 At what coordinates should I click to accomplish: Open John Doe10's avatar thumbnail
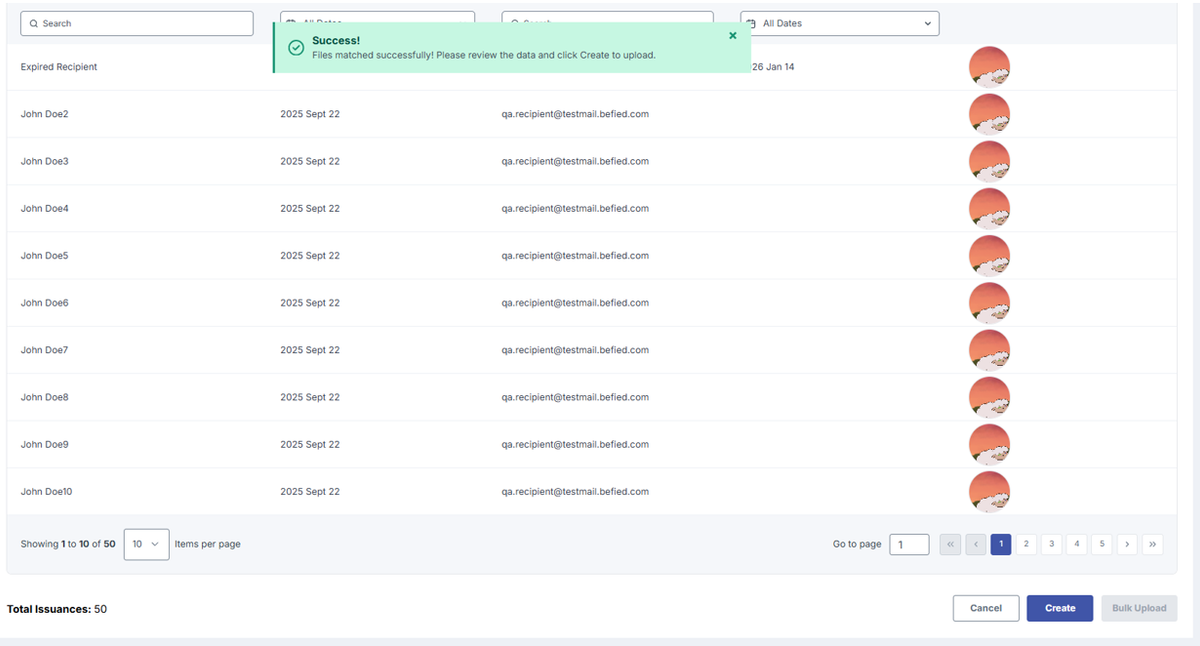989,491
